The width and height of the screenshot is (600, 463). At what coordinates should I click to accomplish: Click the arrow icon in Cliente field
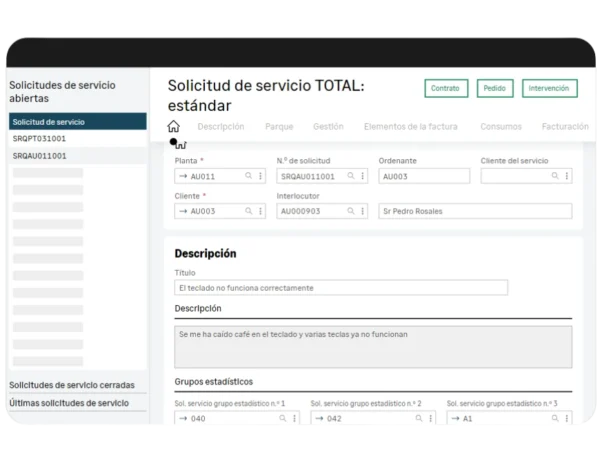pos(182,212)
